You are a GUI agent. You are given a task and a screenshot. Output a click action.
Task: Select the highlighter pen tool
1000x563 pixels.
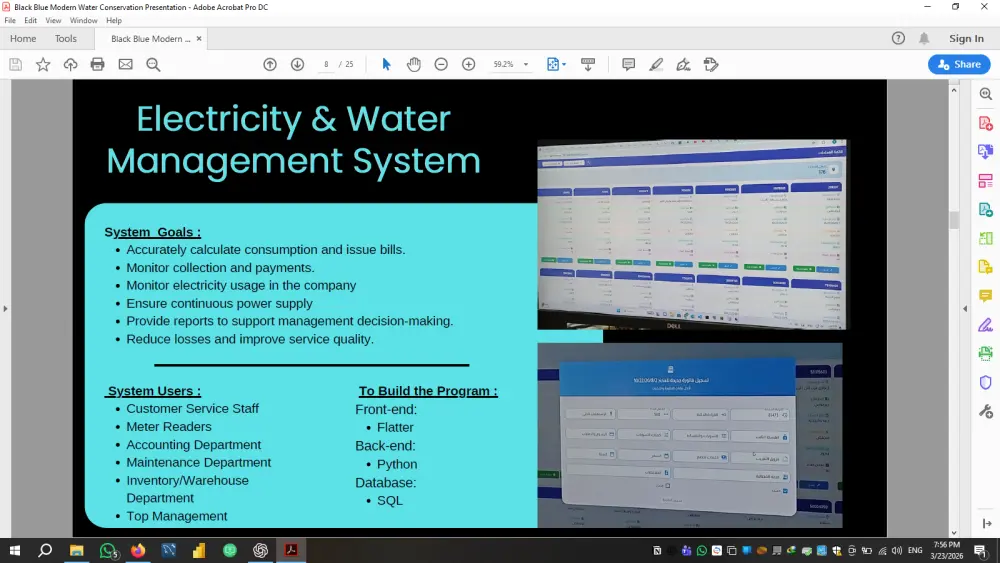click(656, 64)
